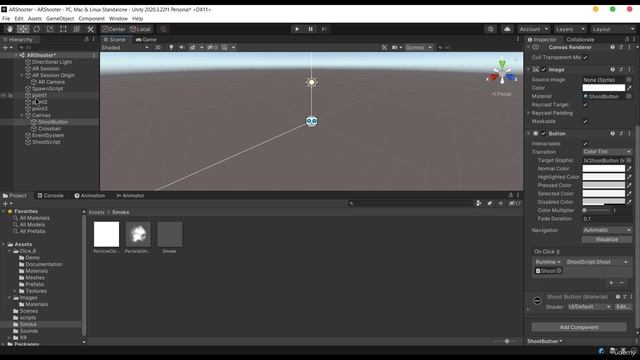Select the Rotate tool
Image resolution: width=640 pixels, height=360 pixels.
point(36,29)
